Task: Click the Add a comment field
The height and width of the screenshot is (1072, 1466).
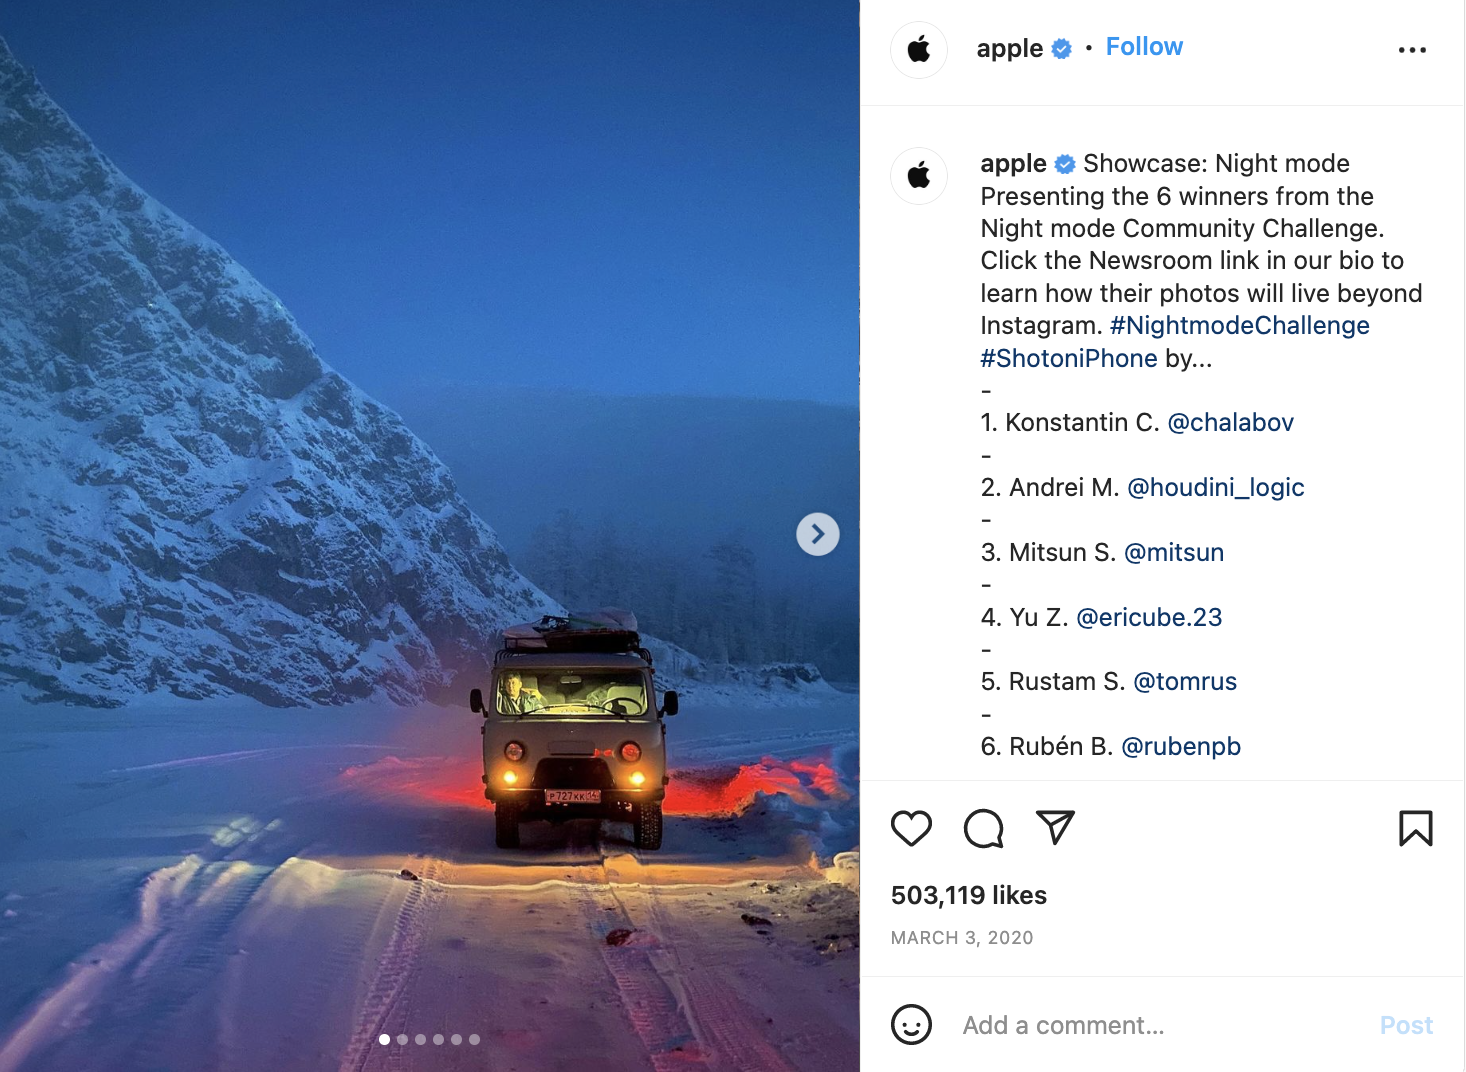Action: coord(1160,1025)
